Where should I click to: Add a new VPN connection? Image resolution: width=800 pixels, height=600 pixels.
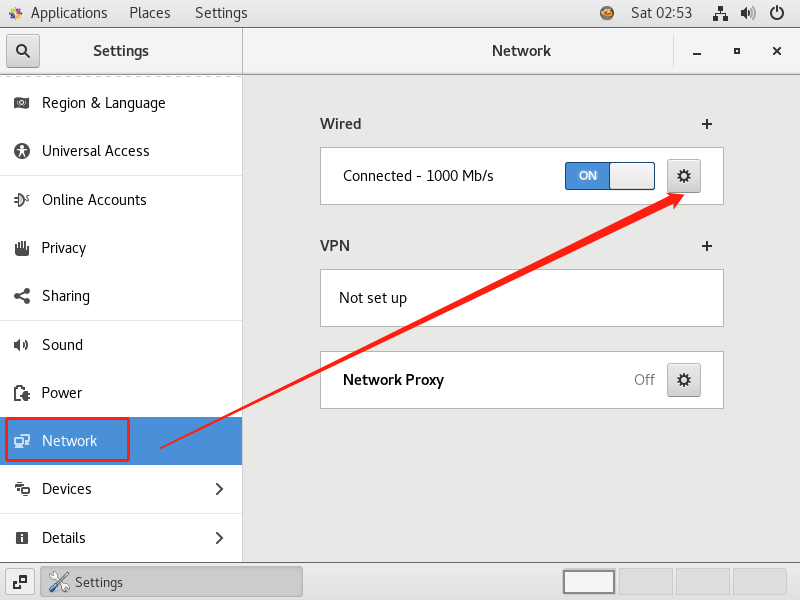tap(707, 246)
